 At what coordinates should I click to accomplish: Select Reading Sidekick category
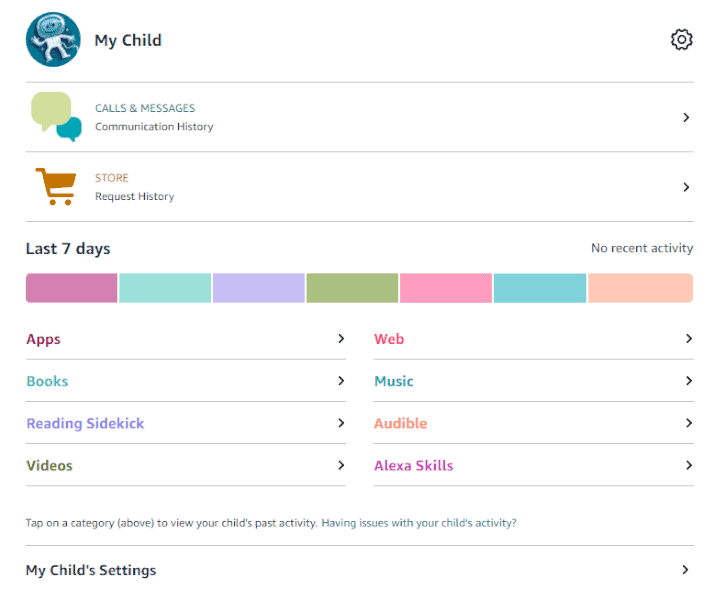(x=85, y=423)
